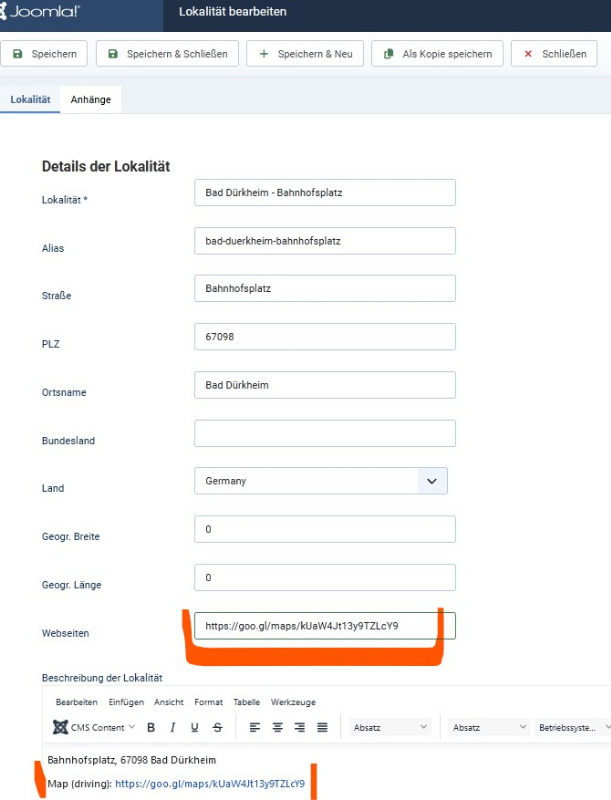Screen dimensions: 611x800
Task: Click into the Bundesland input field
Action: (x=325, y=433)
